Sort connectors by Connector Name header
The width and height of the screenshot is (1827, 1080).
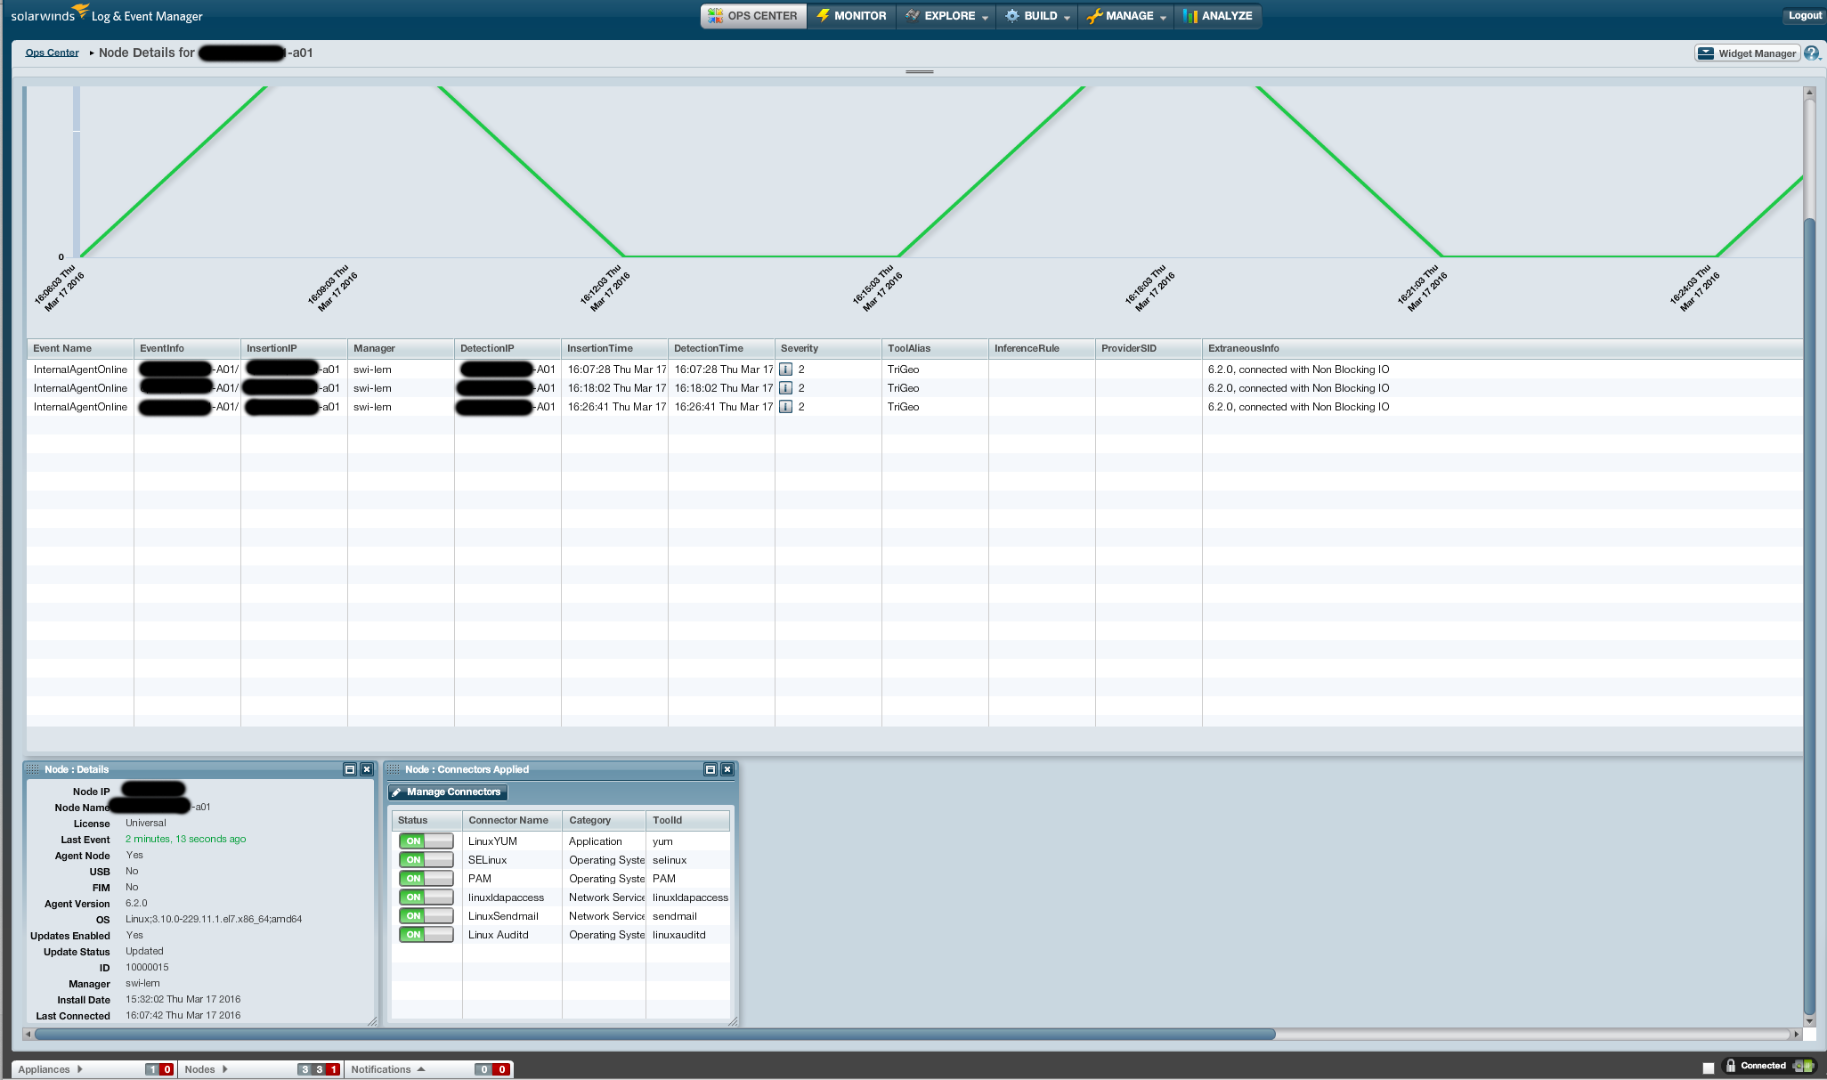512,820
